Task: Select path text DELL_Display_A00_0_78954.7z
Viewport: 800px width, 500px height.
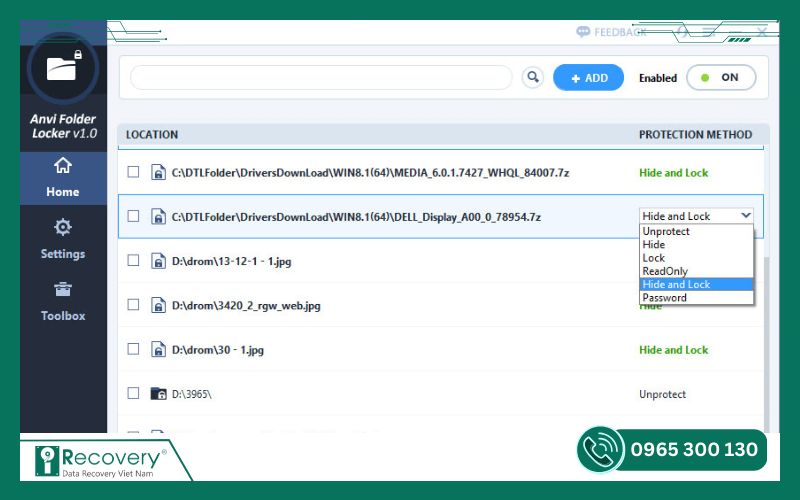Action: pos(356,217)
